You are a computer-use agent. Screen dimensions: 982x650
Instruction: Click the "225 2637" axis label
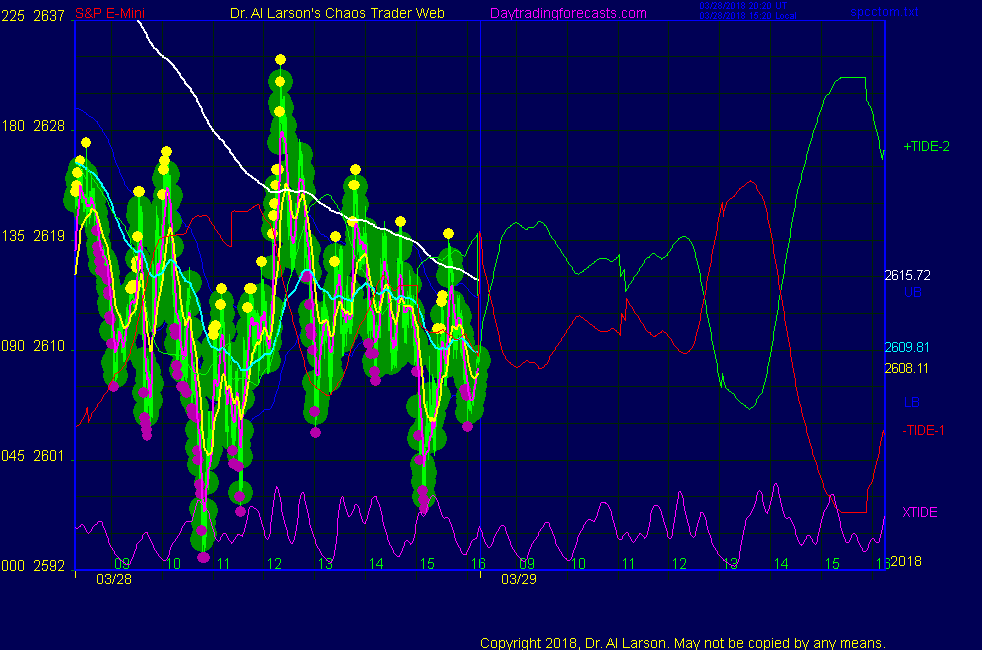click(x=33, y=16)
